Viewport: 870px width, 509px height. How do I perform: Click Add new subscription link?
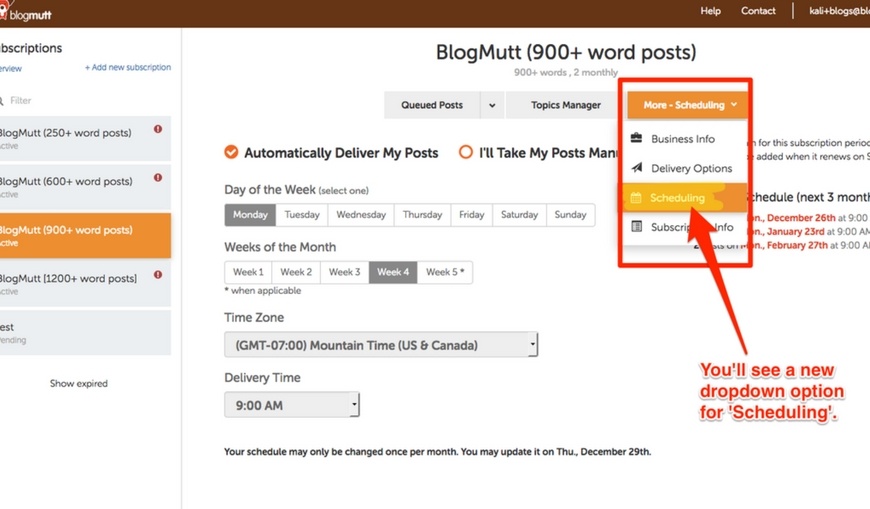pyautogui.click(x=128, y=67)
